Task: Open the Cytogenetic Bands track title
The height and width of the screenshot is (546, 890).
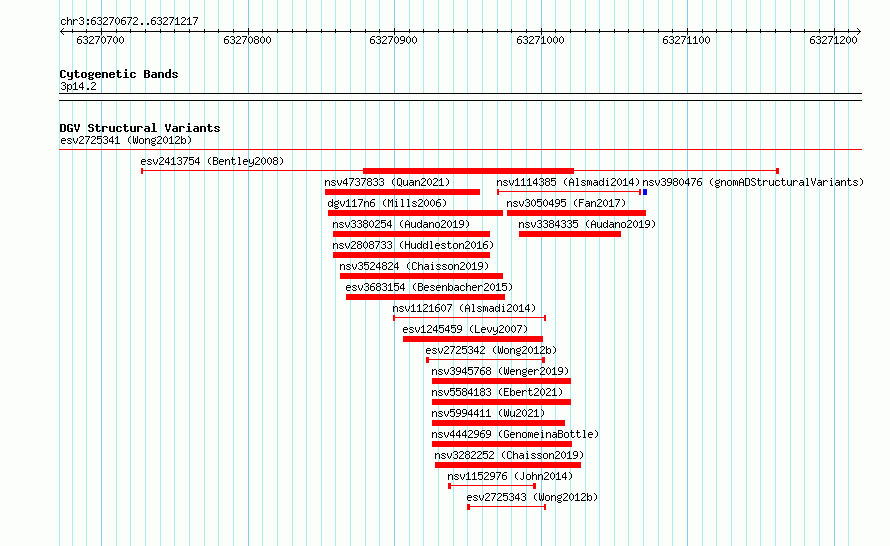Action: pos(119,74)
